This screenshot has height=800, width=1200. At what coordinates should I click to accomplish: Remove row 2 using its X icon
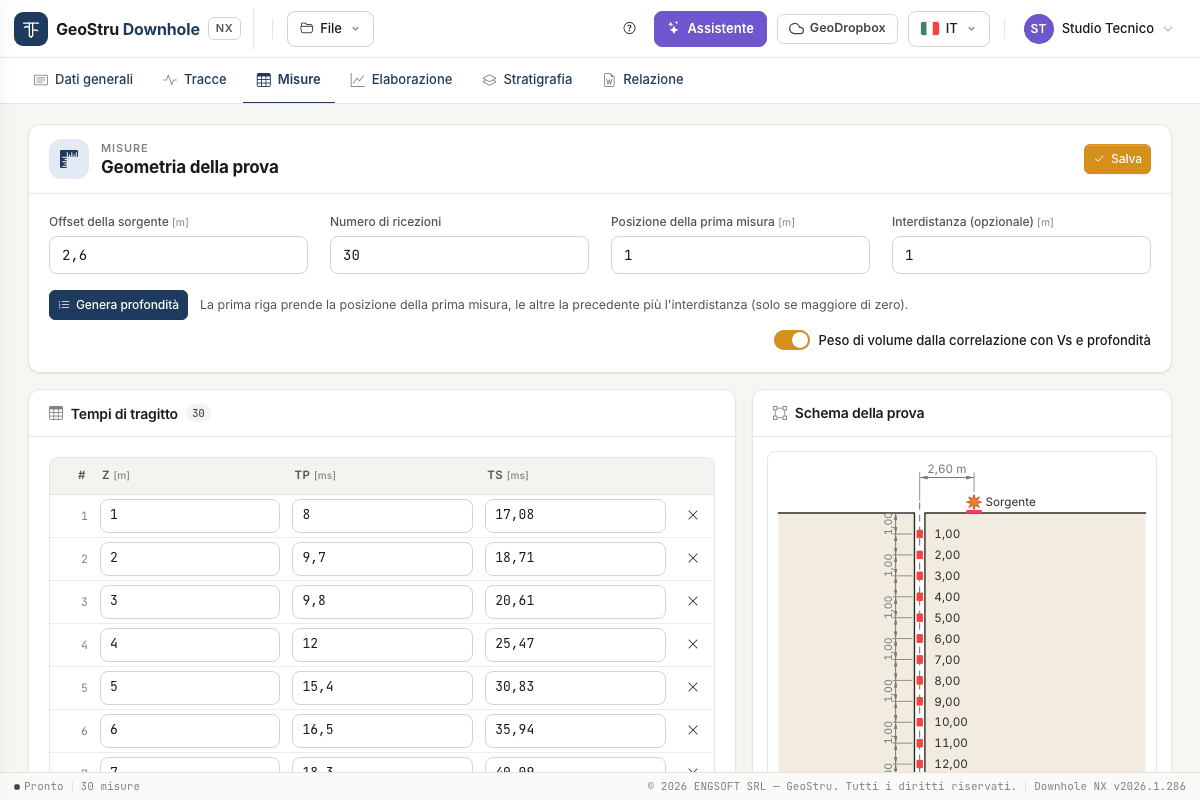(x=693, y=559)
